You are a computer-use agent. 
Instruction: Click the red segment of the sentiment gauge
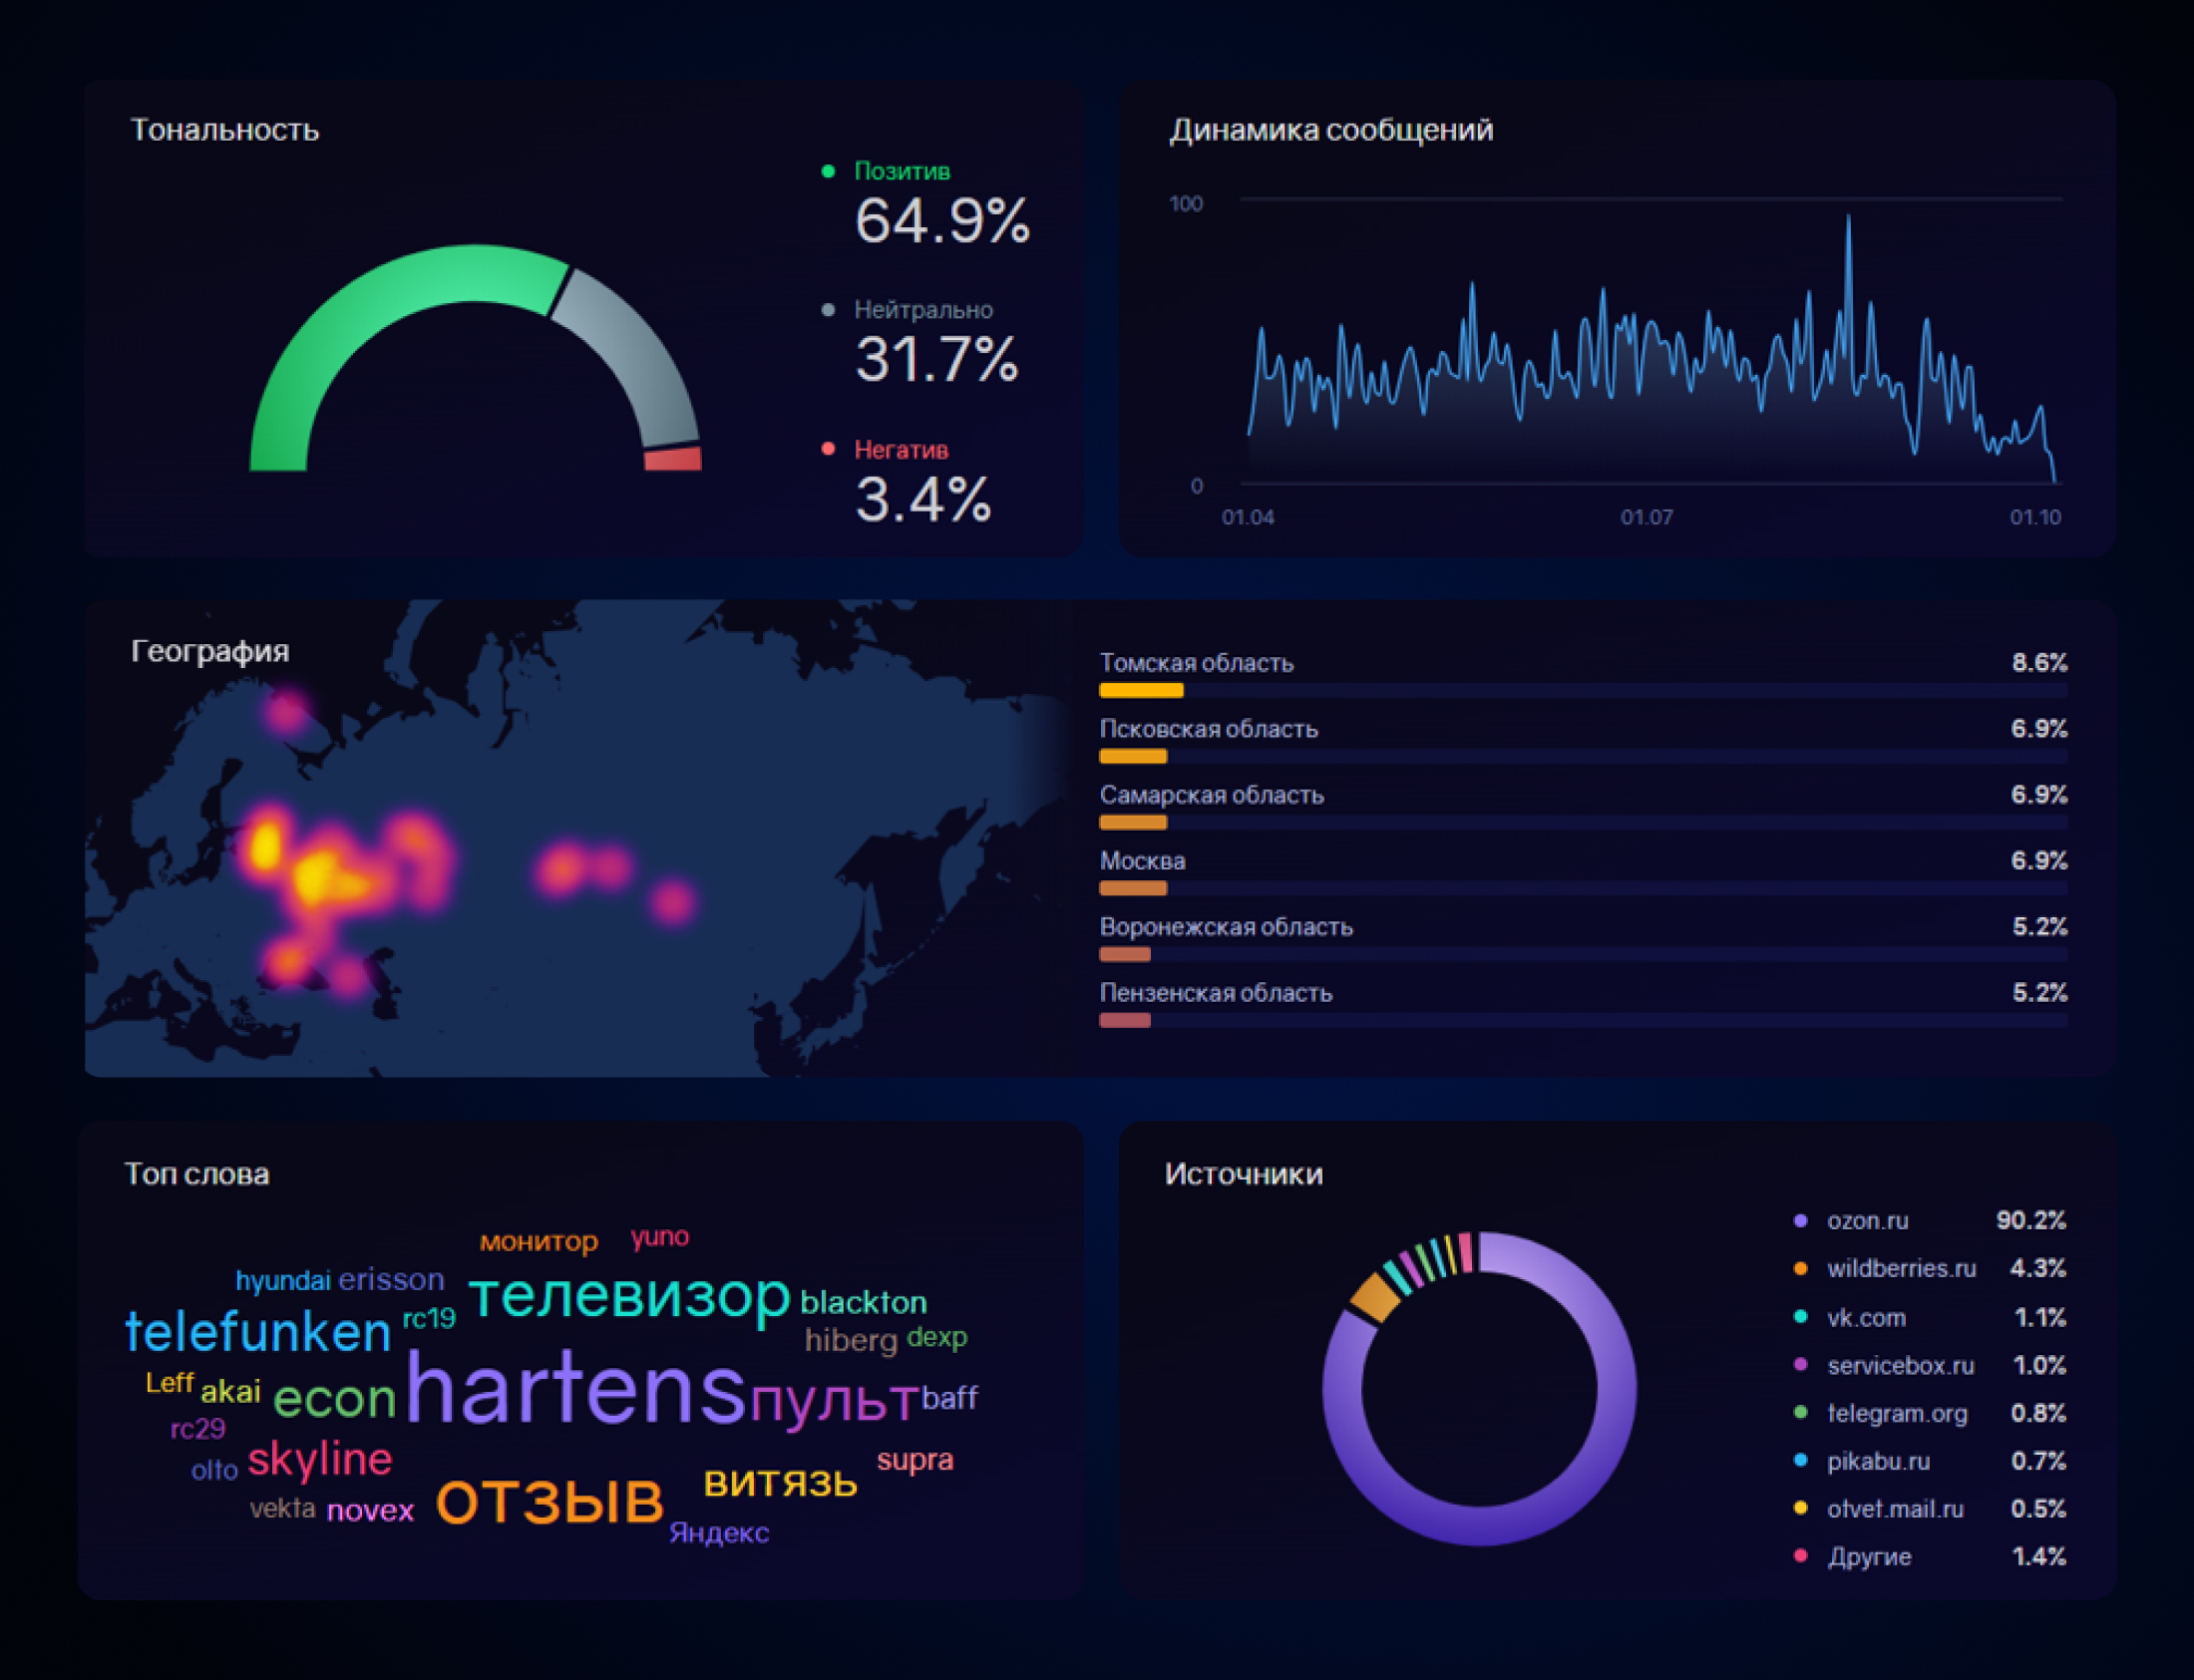[673, 459]
